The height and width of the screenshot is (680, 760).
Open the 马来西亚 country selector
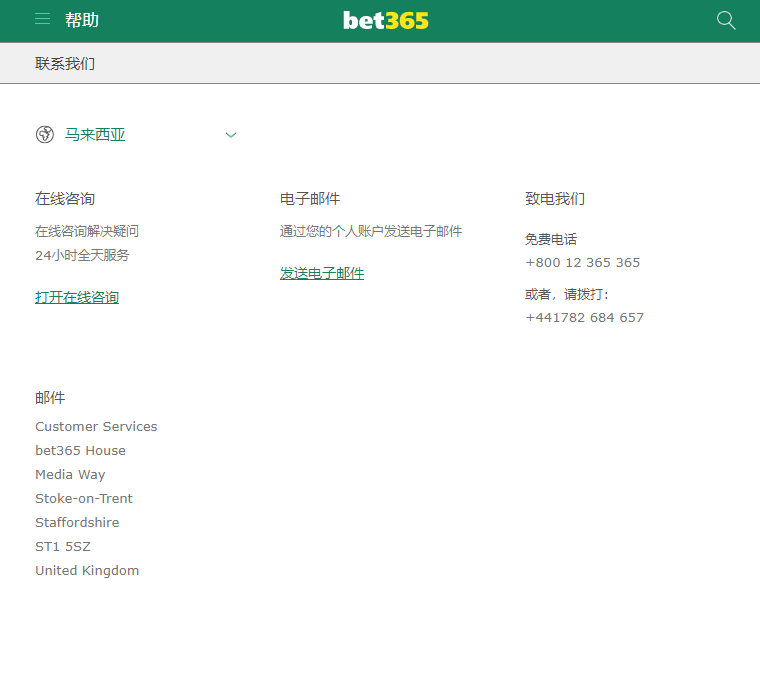tap(96, 135)
